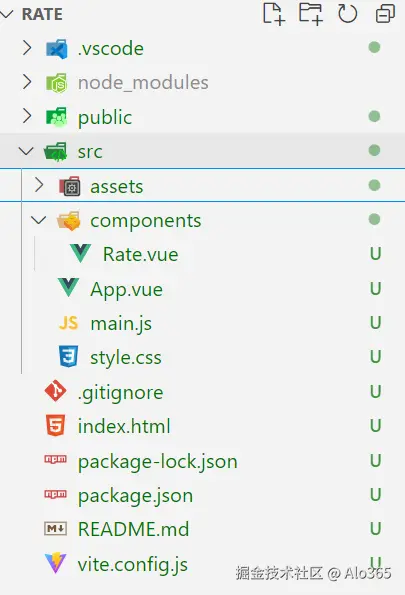Select package-lock.json file
This screenshot has height=595, width=405.
pos(158,461)
